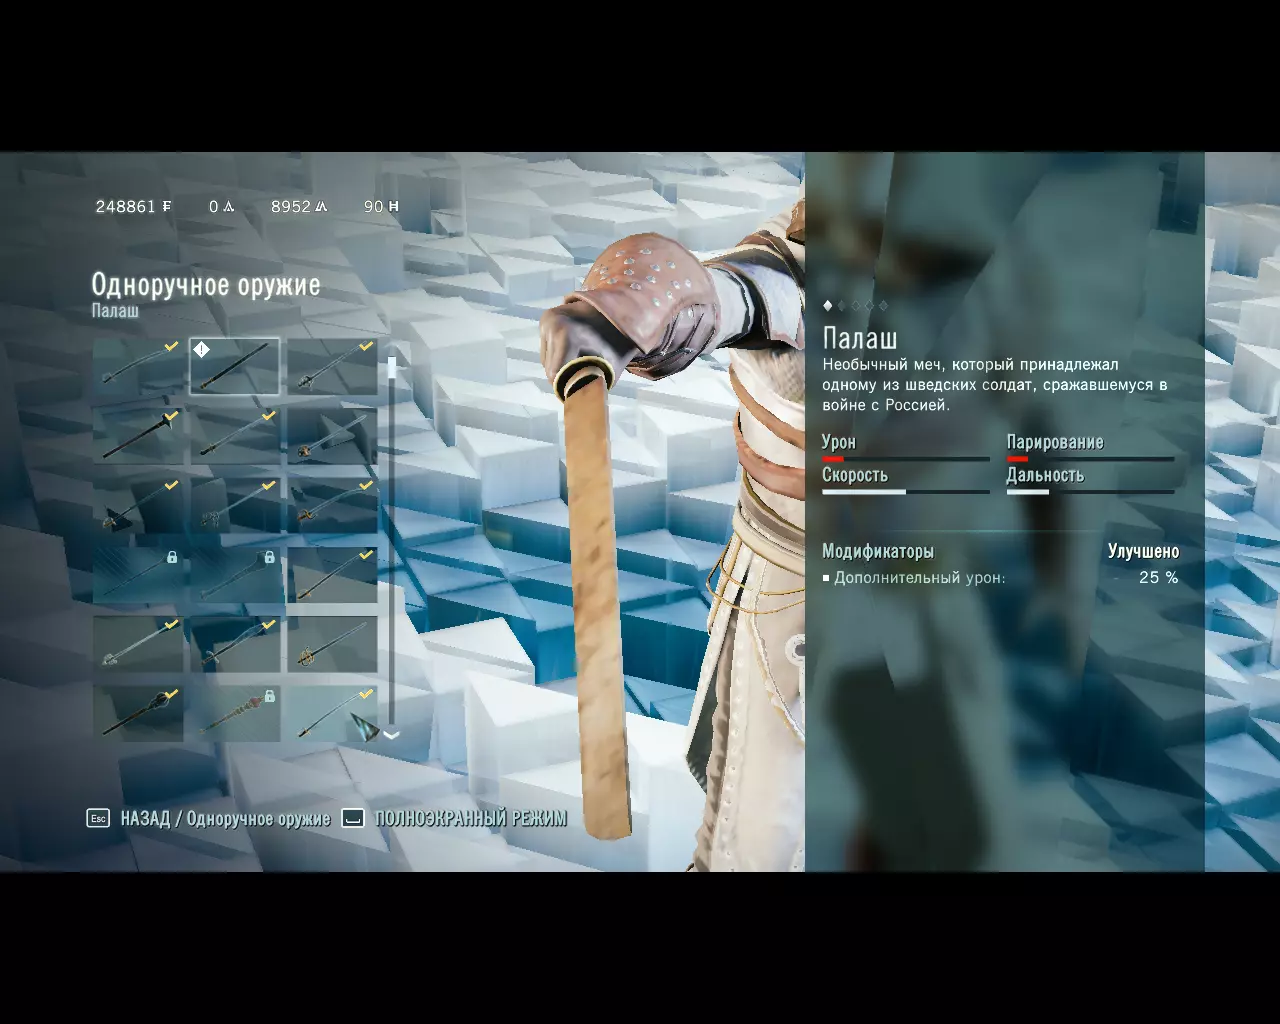This screenshot has height=1024, width=1280.
Task: Click the Скорость stat label
Action: 855,475
